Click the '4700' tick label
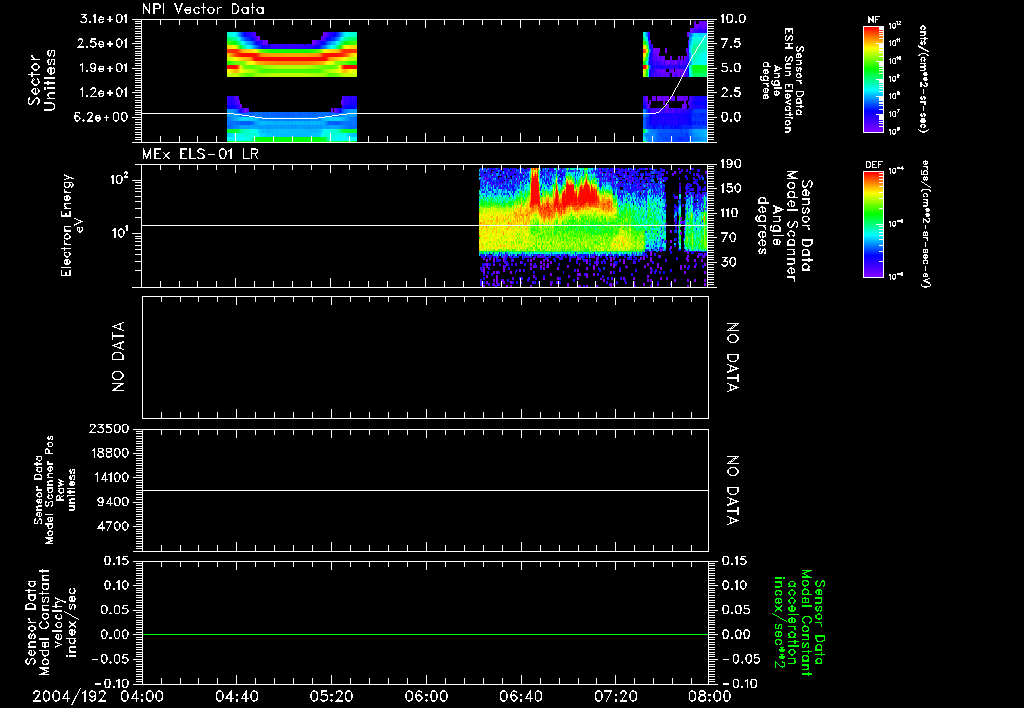Image resolution: width=1024 pixels, height=708 pixels. coord(114,526)
